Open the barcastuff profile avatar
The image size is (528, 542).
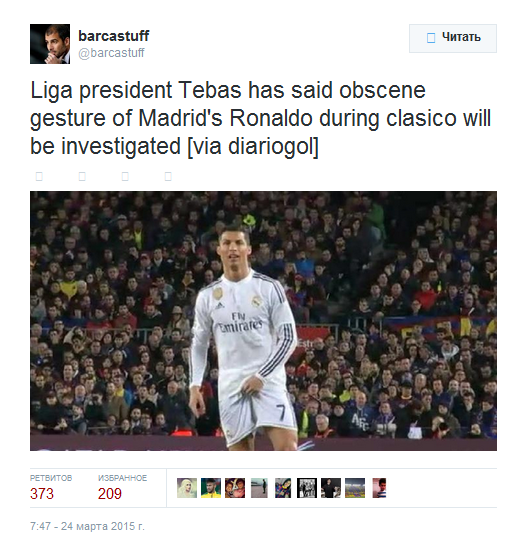click(x=50, y=44)
